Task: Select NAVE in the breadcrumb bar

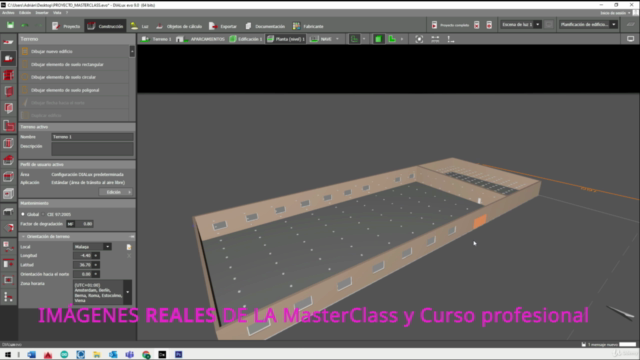Action: (321, 39)
